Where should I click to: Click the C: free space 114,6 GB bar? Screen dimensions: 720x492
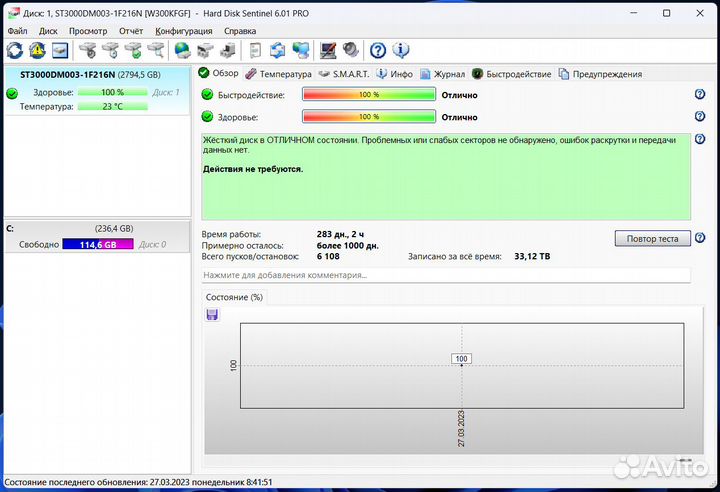pyautogui.click(x=98, y=244)
